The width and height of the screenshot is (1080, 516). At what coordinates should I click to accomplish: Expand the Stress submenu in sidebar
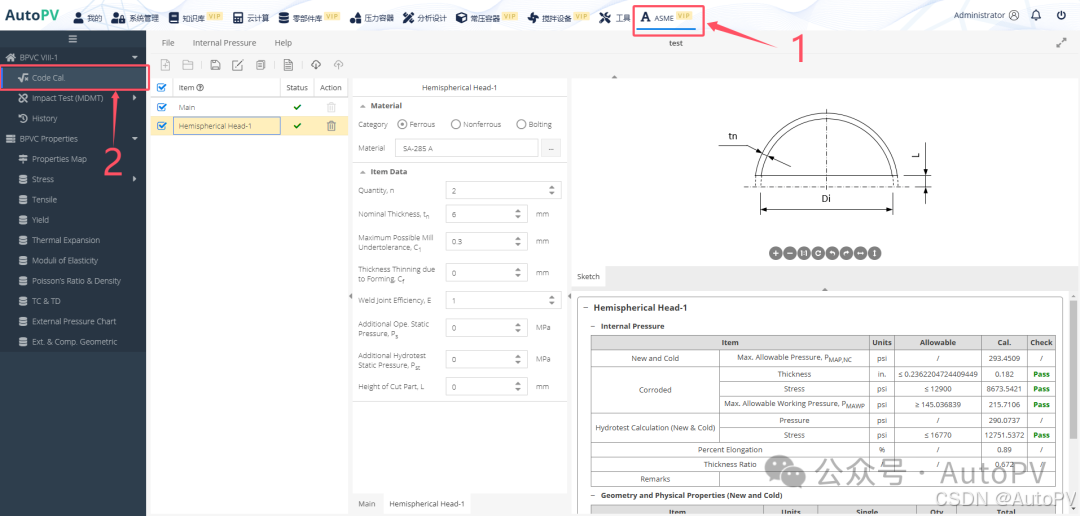click(135, 179)
